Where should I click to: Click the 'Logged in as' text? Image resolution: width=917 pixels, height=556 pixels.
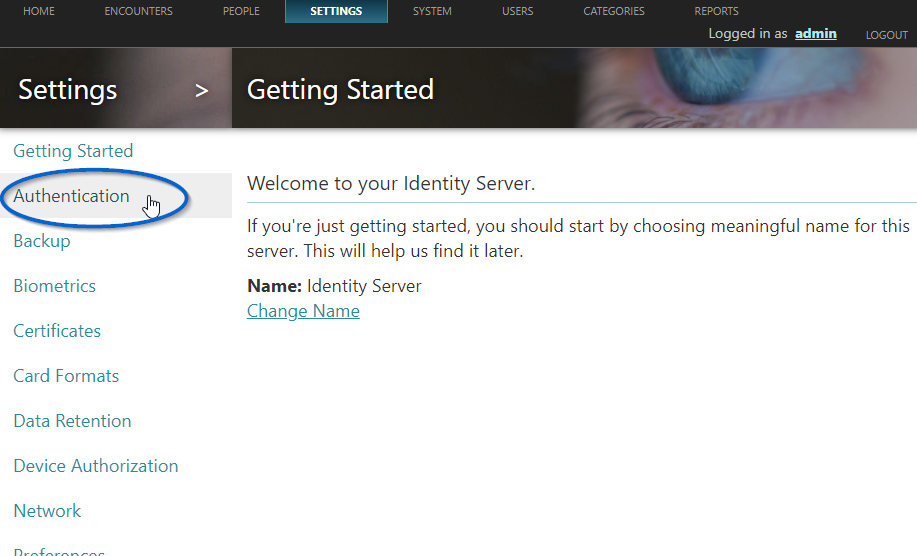coord(748,34)
